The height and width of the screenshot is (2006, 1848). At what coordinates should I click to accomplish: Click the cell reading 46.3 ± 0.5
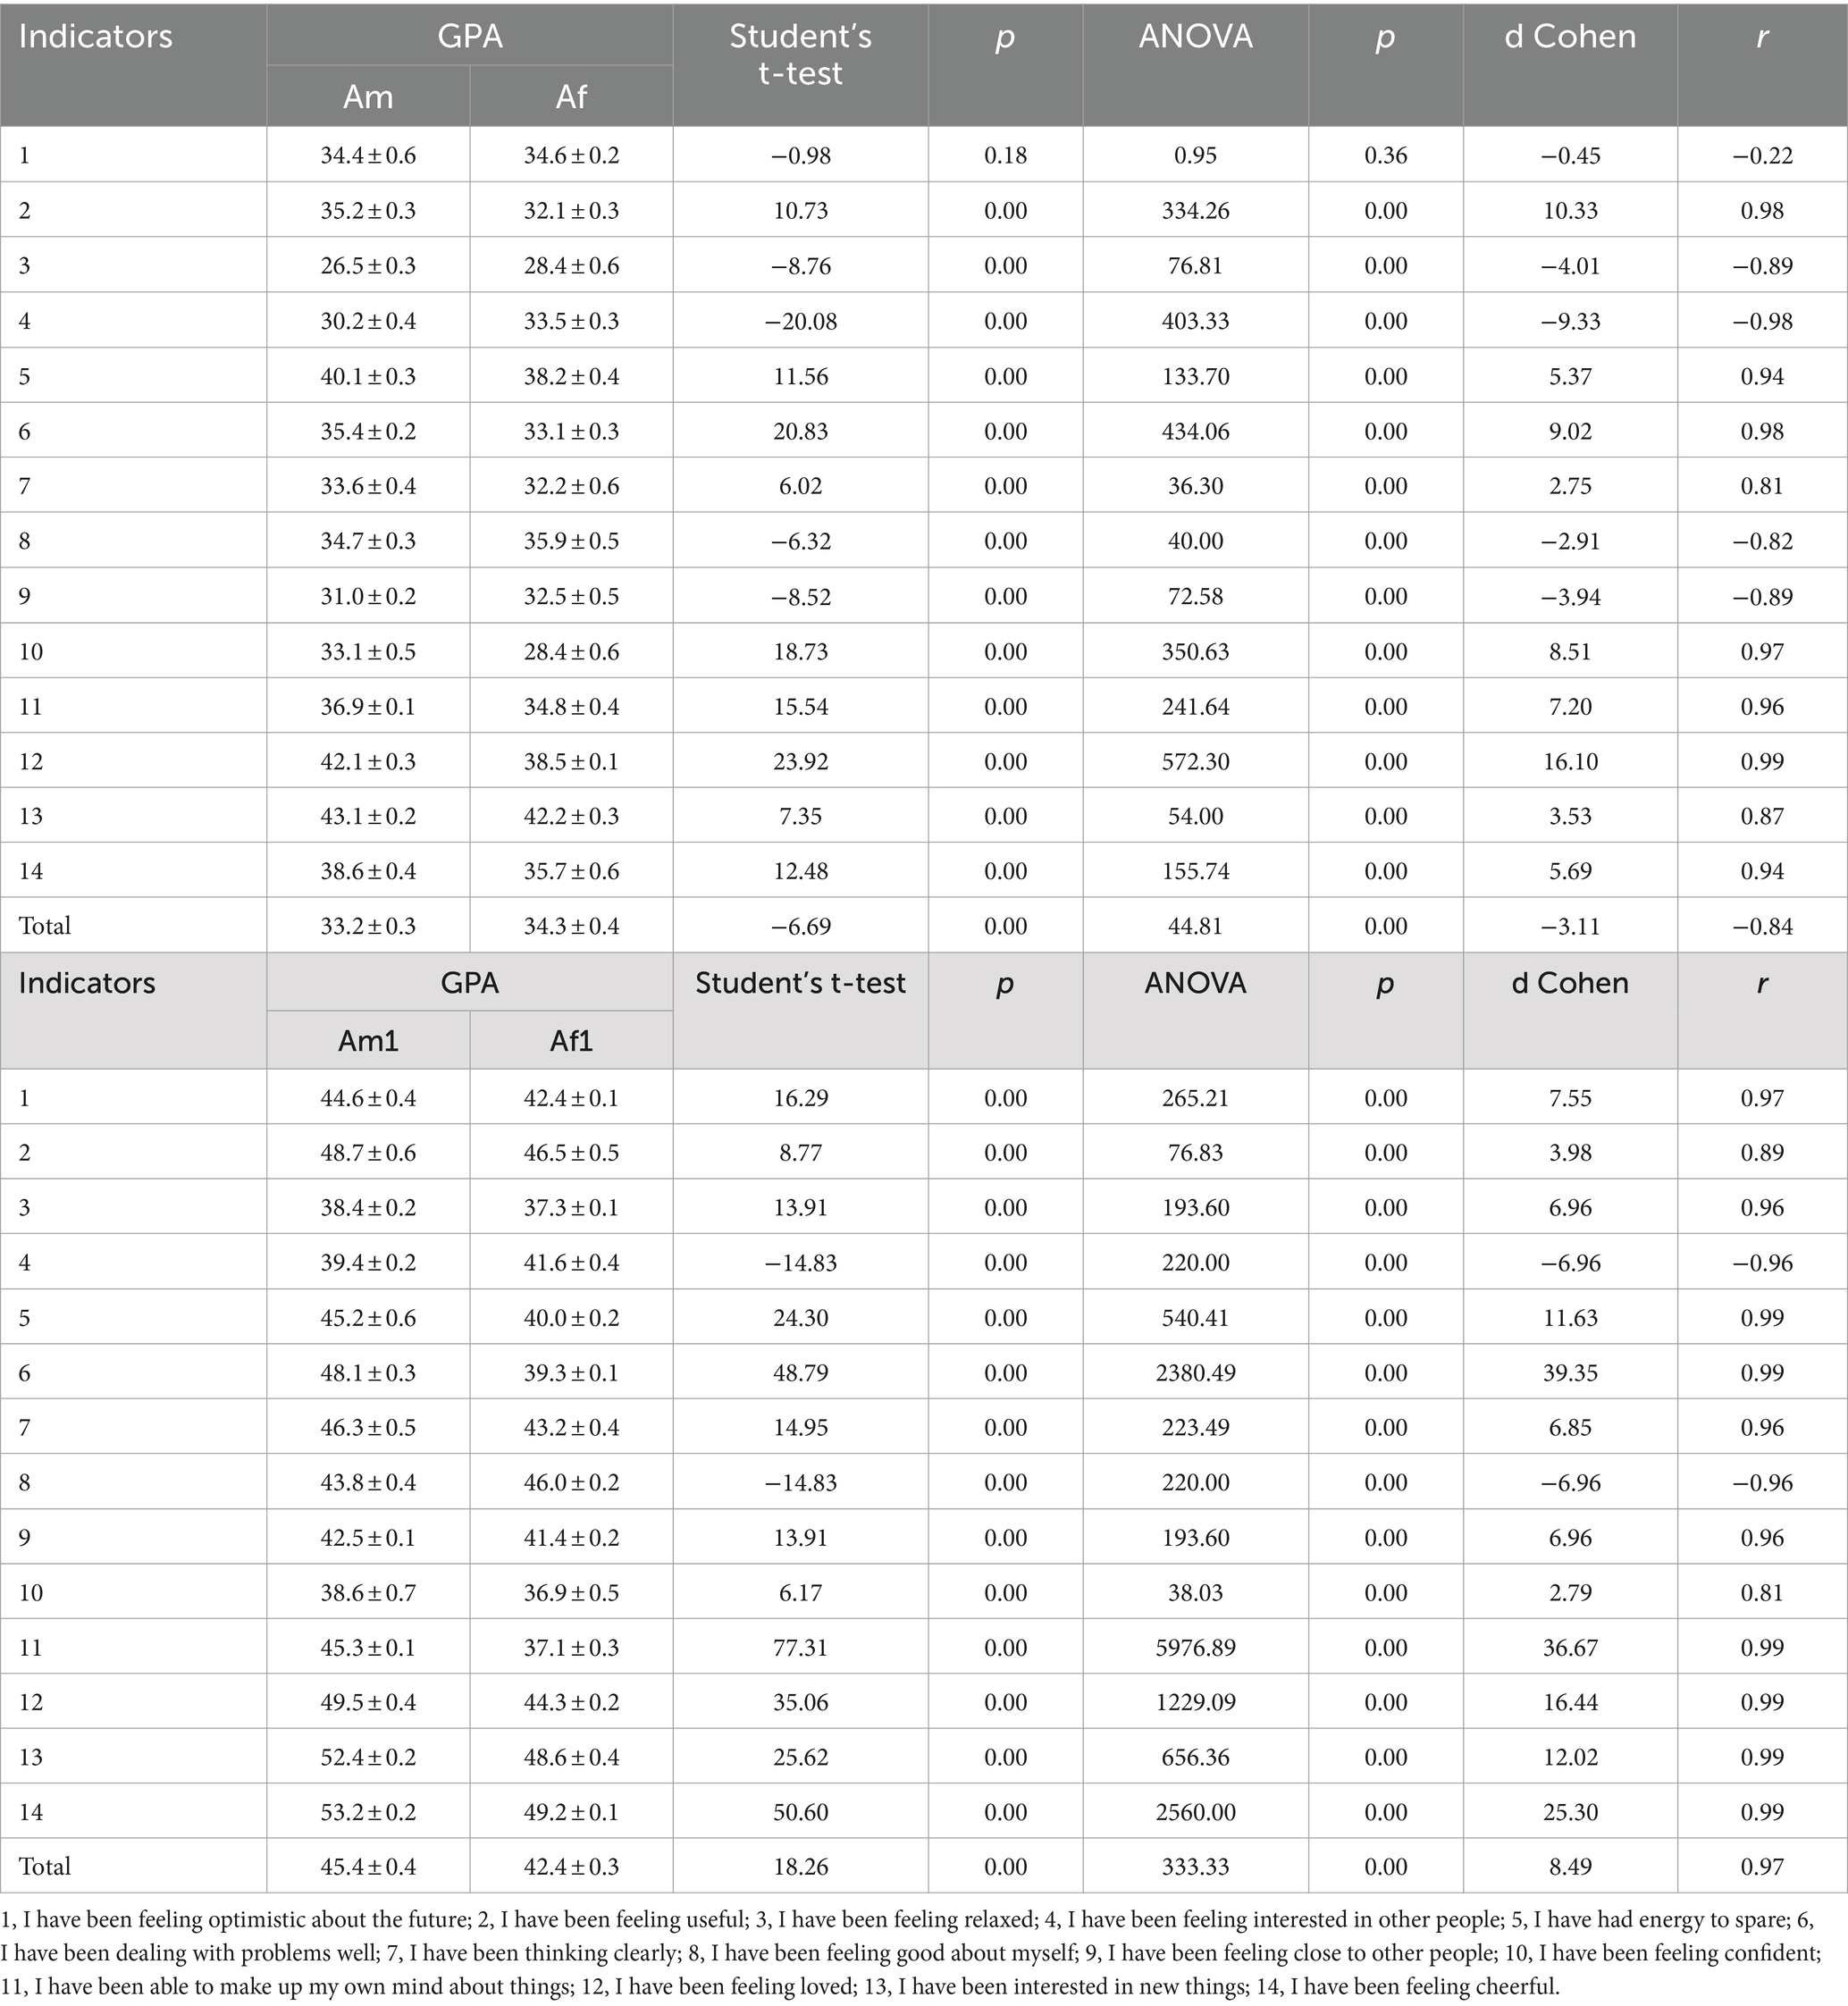click(x=368, y=1427)
